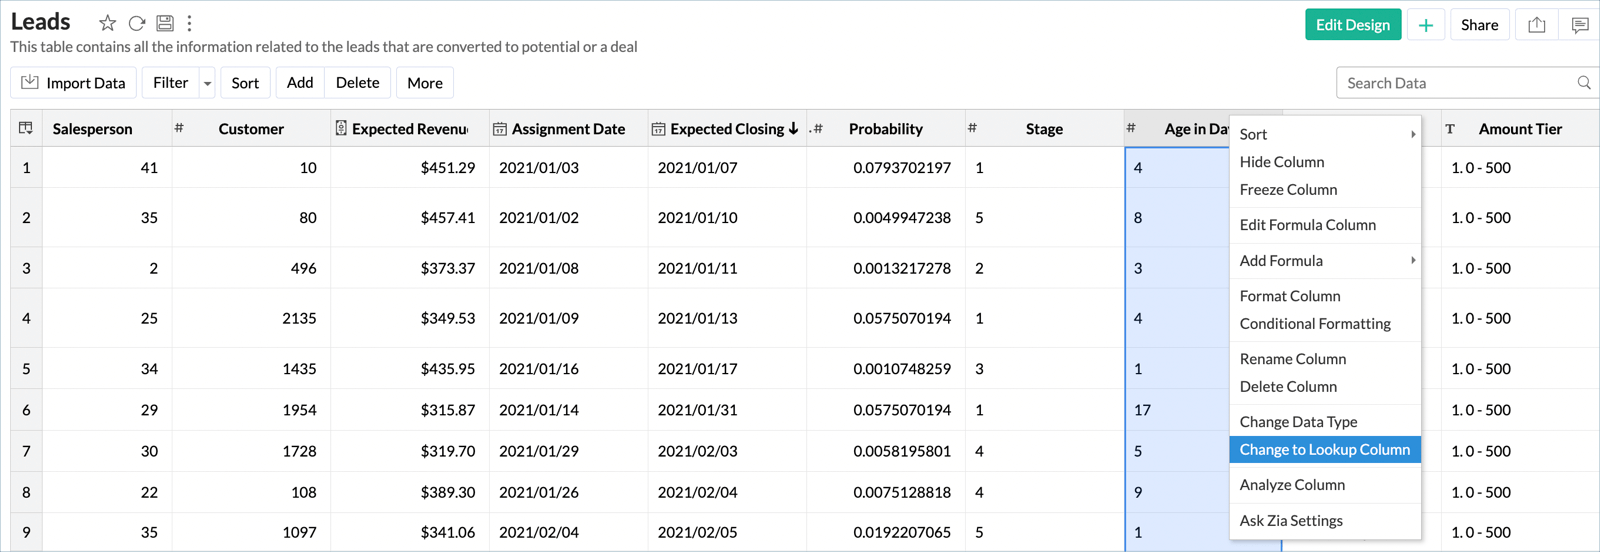Screen dimensions: 1600x552
Task: Choose Conditional Formatting from context menu
Action: pos(1315,323)
